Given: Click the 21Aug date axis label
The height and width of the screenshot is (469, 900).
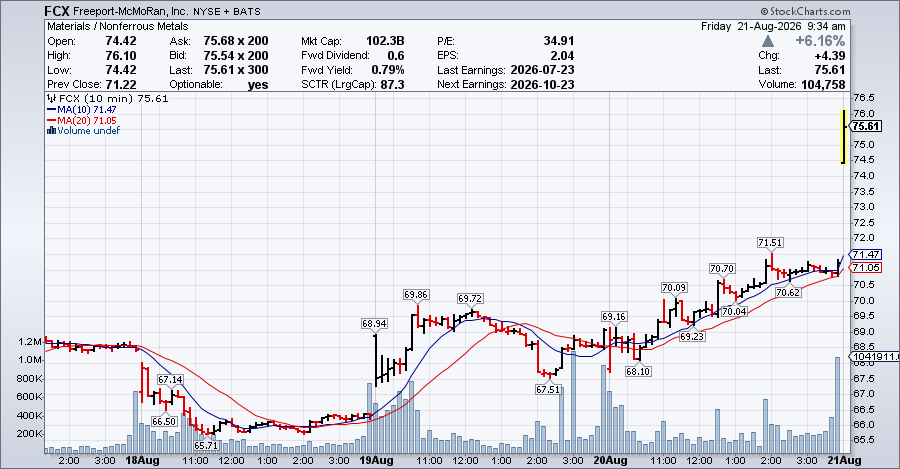Looking at the screenshot, I should tap(844, 460).
